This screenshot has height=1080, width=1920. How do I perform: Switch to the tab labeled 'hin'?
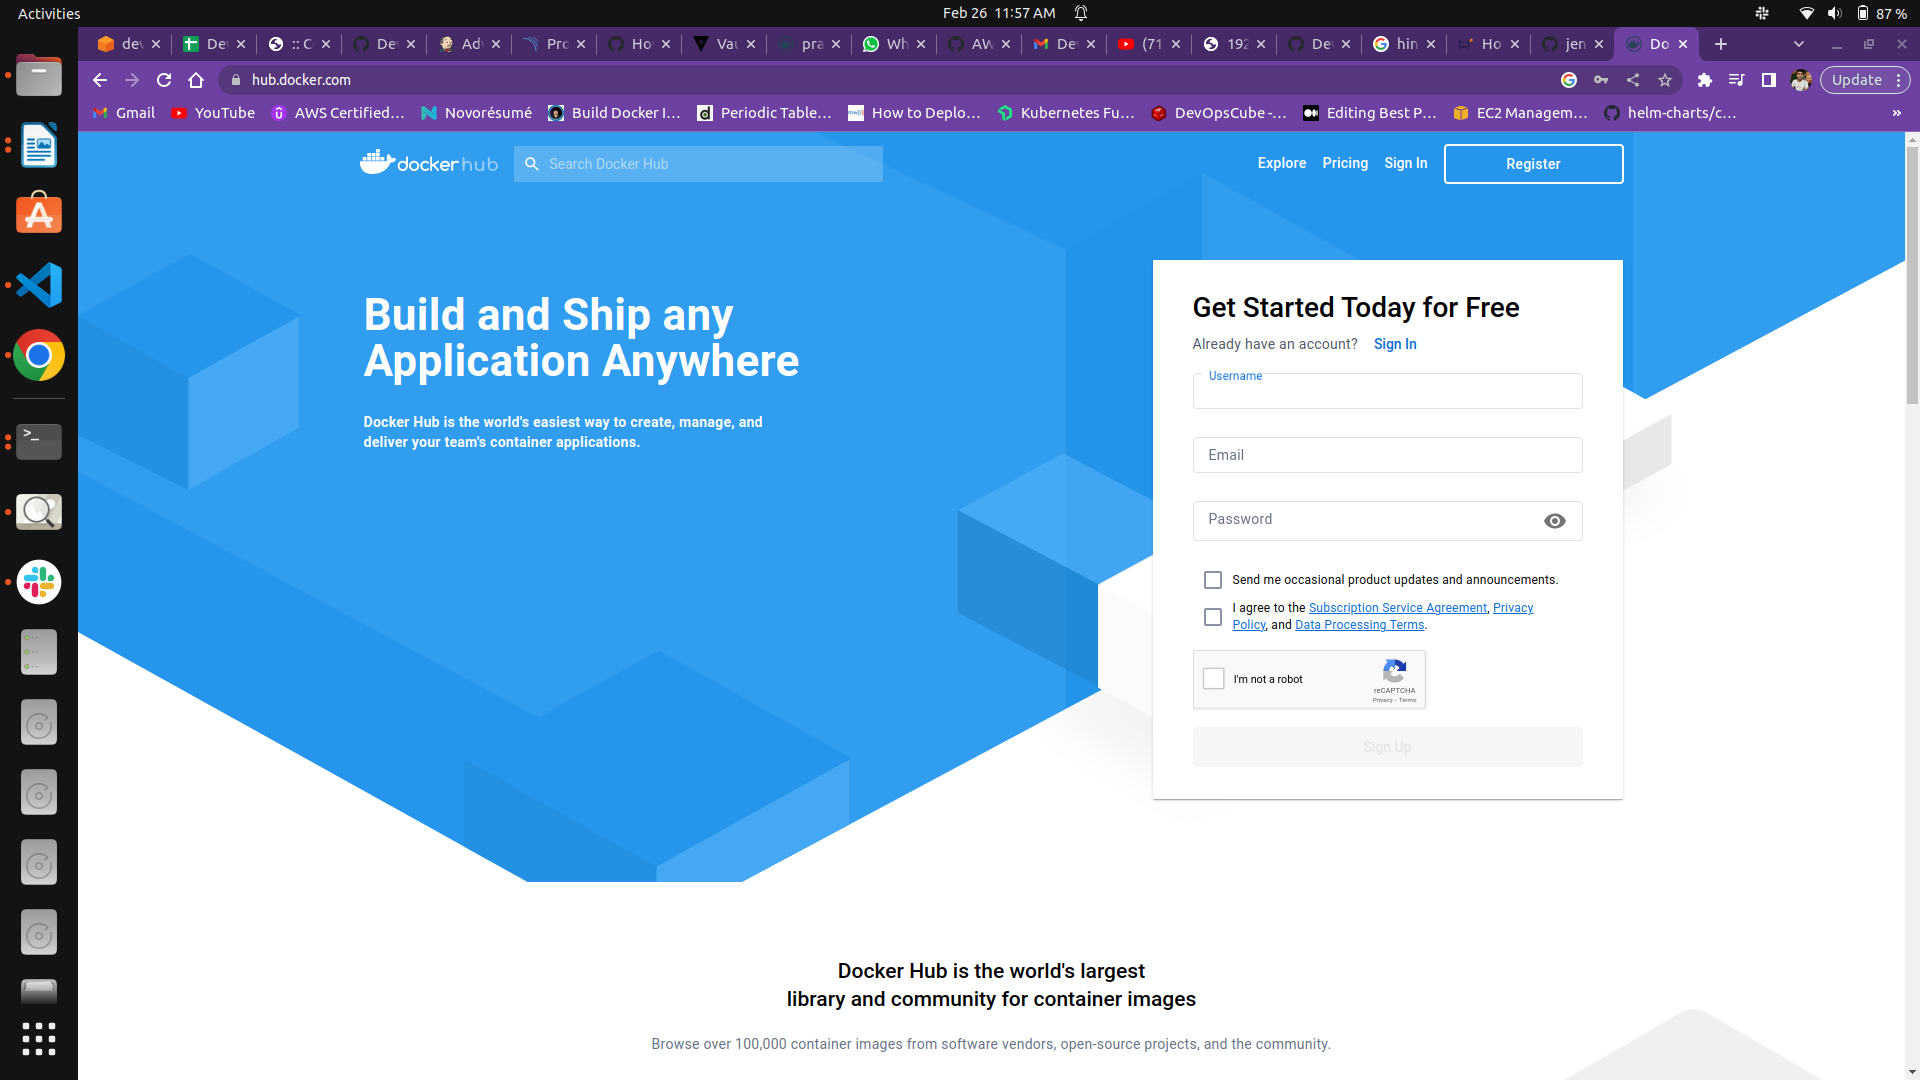[1404, 44]
